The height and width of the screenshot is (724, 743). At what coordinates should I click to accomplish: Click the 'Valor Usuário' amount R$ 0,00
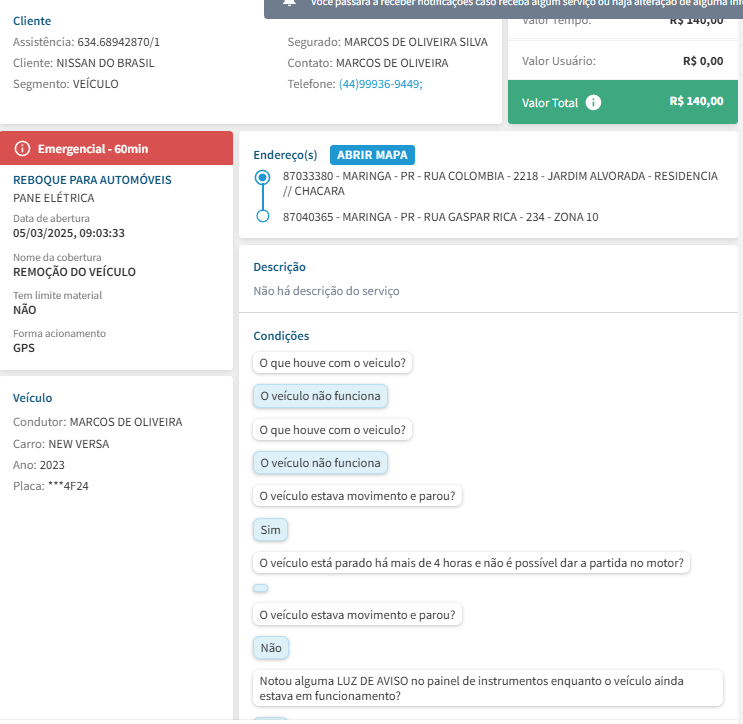(x=703, y=61)
